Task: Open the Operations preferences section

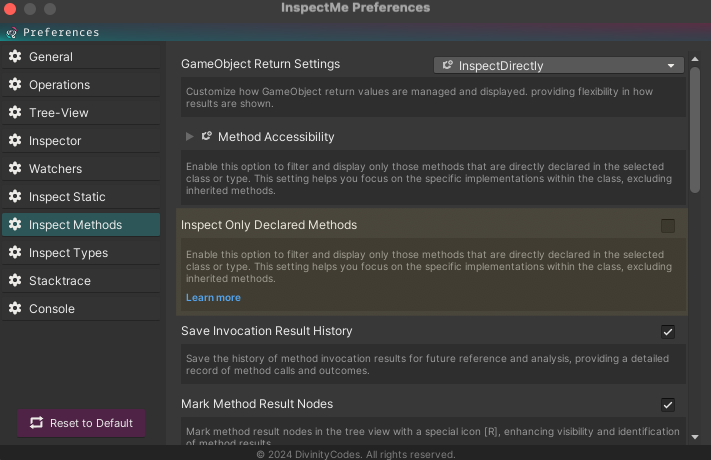Action: click(x=81, y=84)
